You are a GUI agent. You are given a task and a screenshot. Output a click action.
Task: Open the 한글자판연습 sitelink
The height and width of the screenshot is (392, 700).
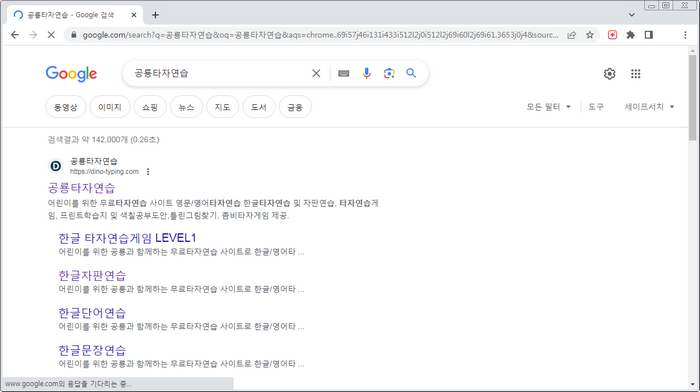pyautogui.click(x=92, y=275)
